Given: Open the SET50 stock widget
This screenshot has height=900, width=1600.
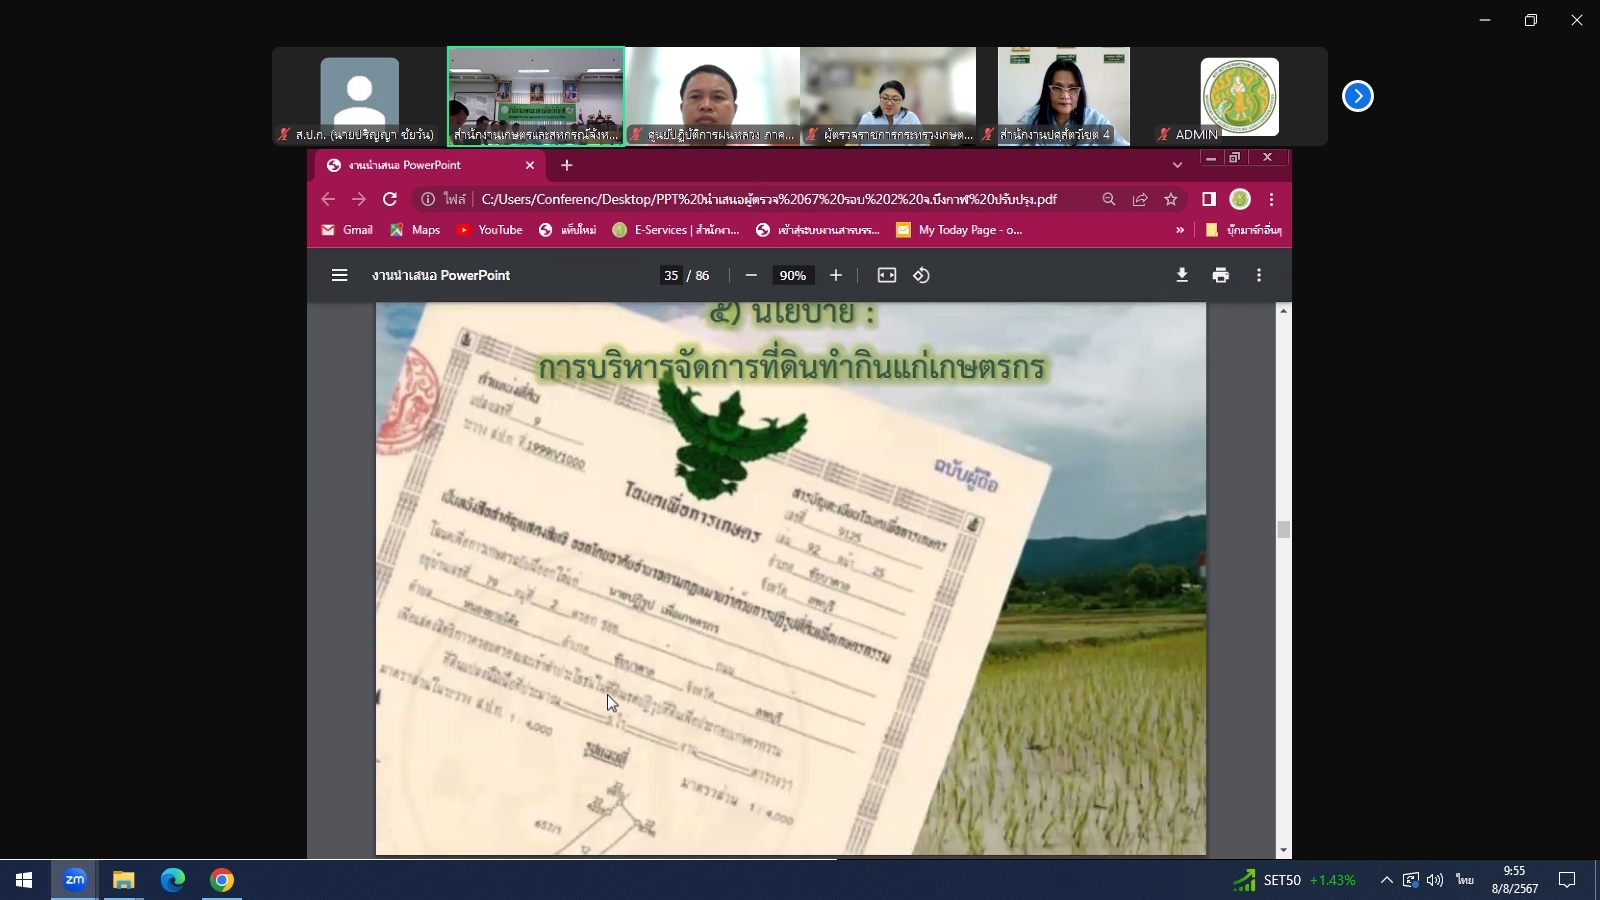Looking at the screenshot, I should (x=1294, y=880).
